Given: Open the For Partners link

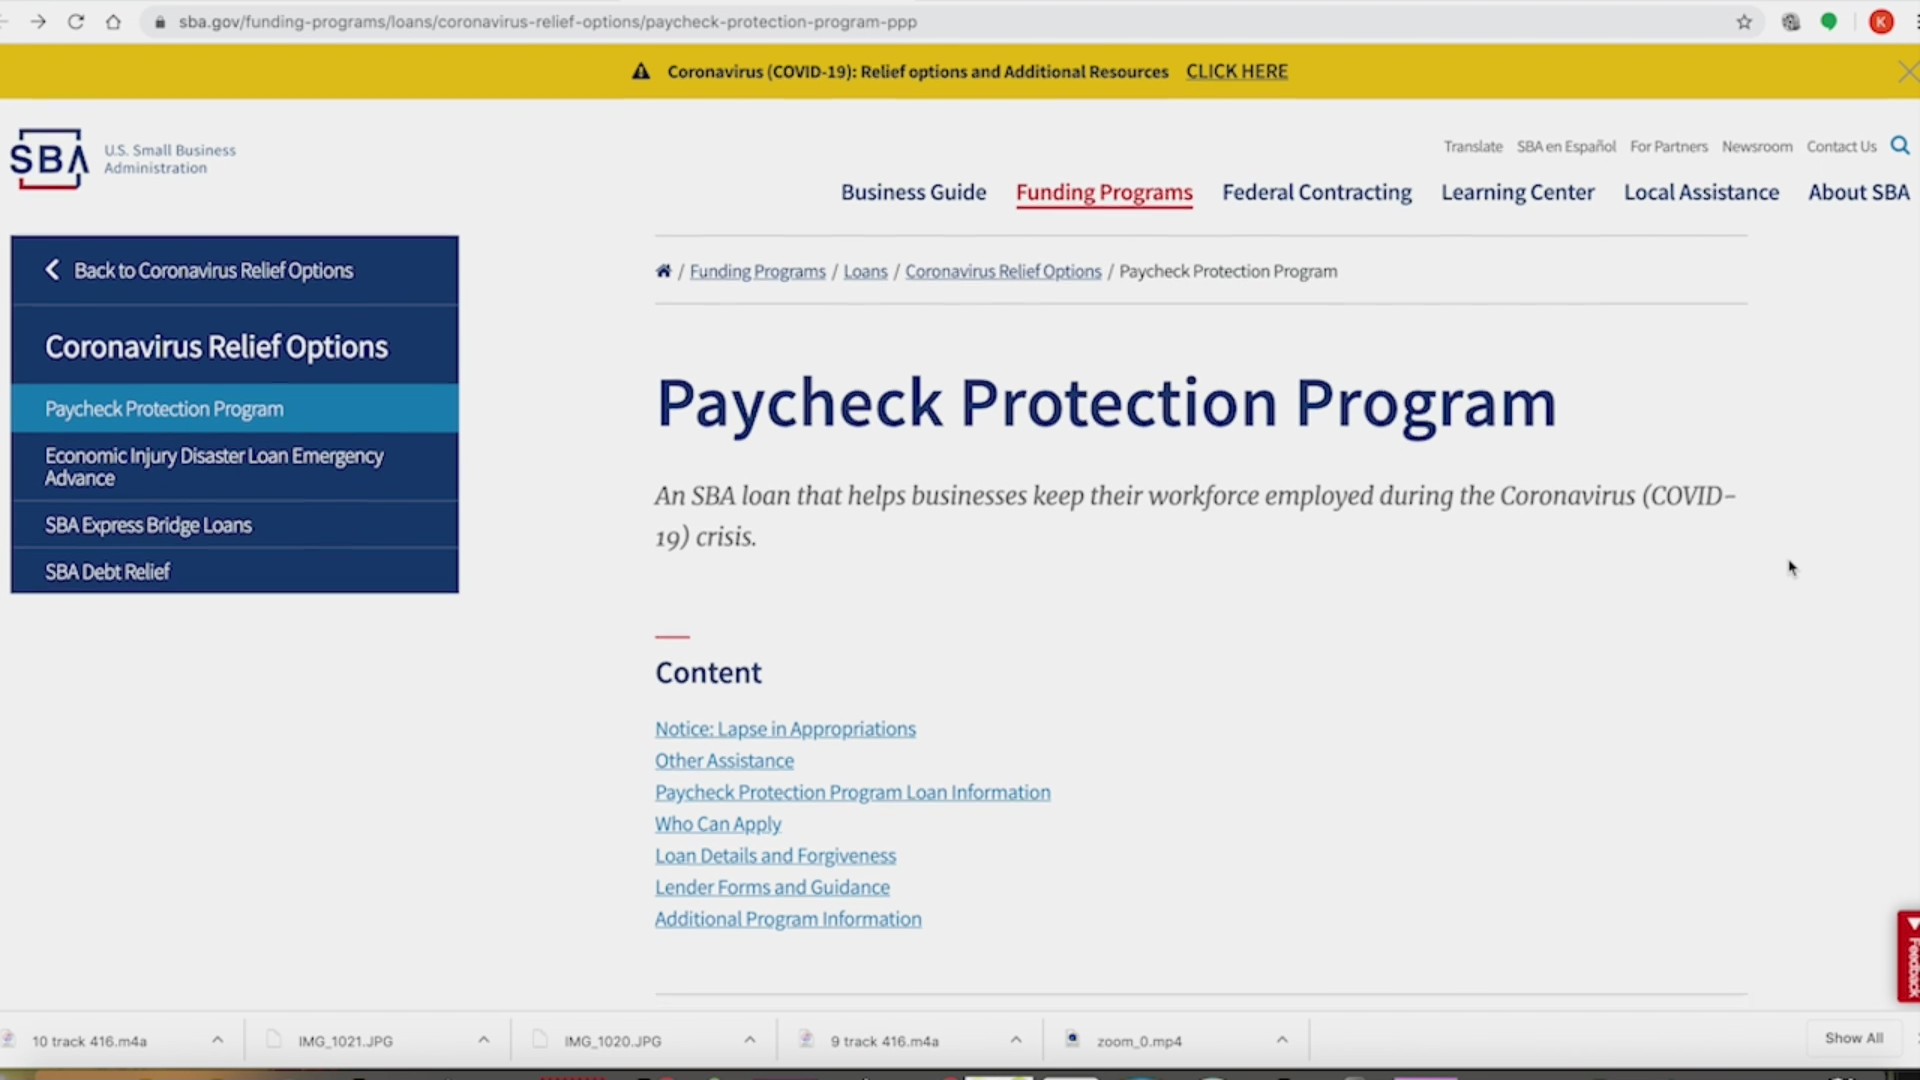Looking at the screenshot, I should point(1668,147).
